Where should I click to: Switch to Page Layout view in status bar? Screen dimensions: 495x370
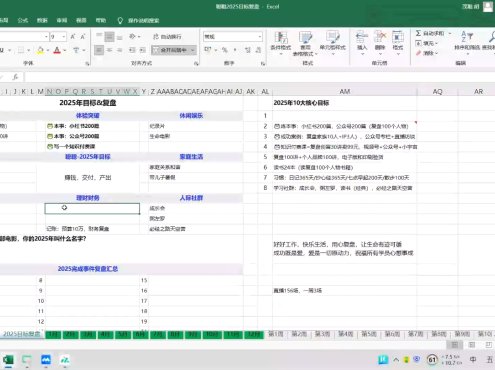(472, 345)
